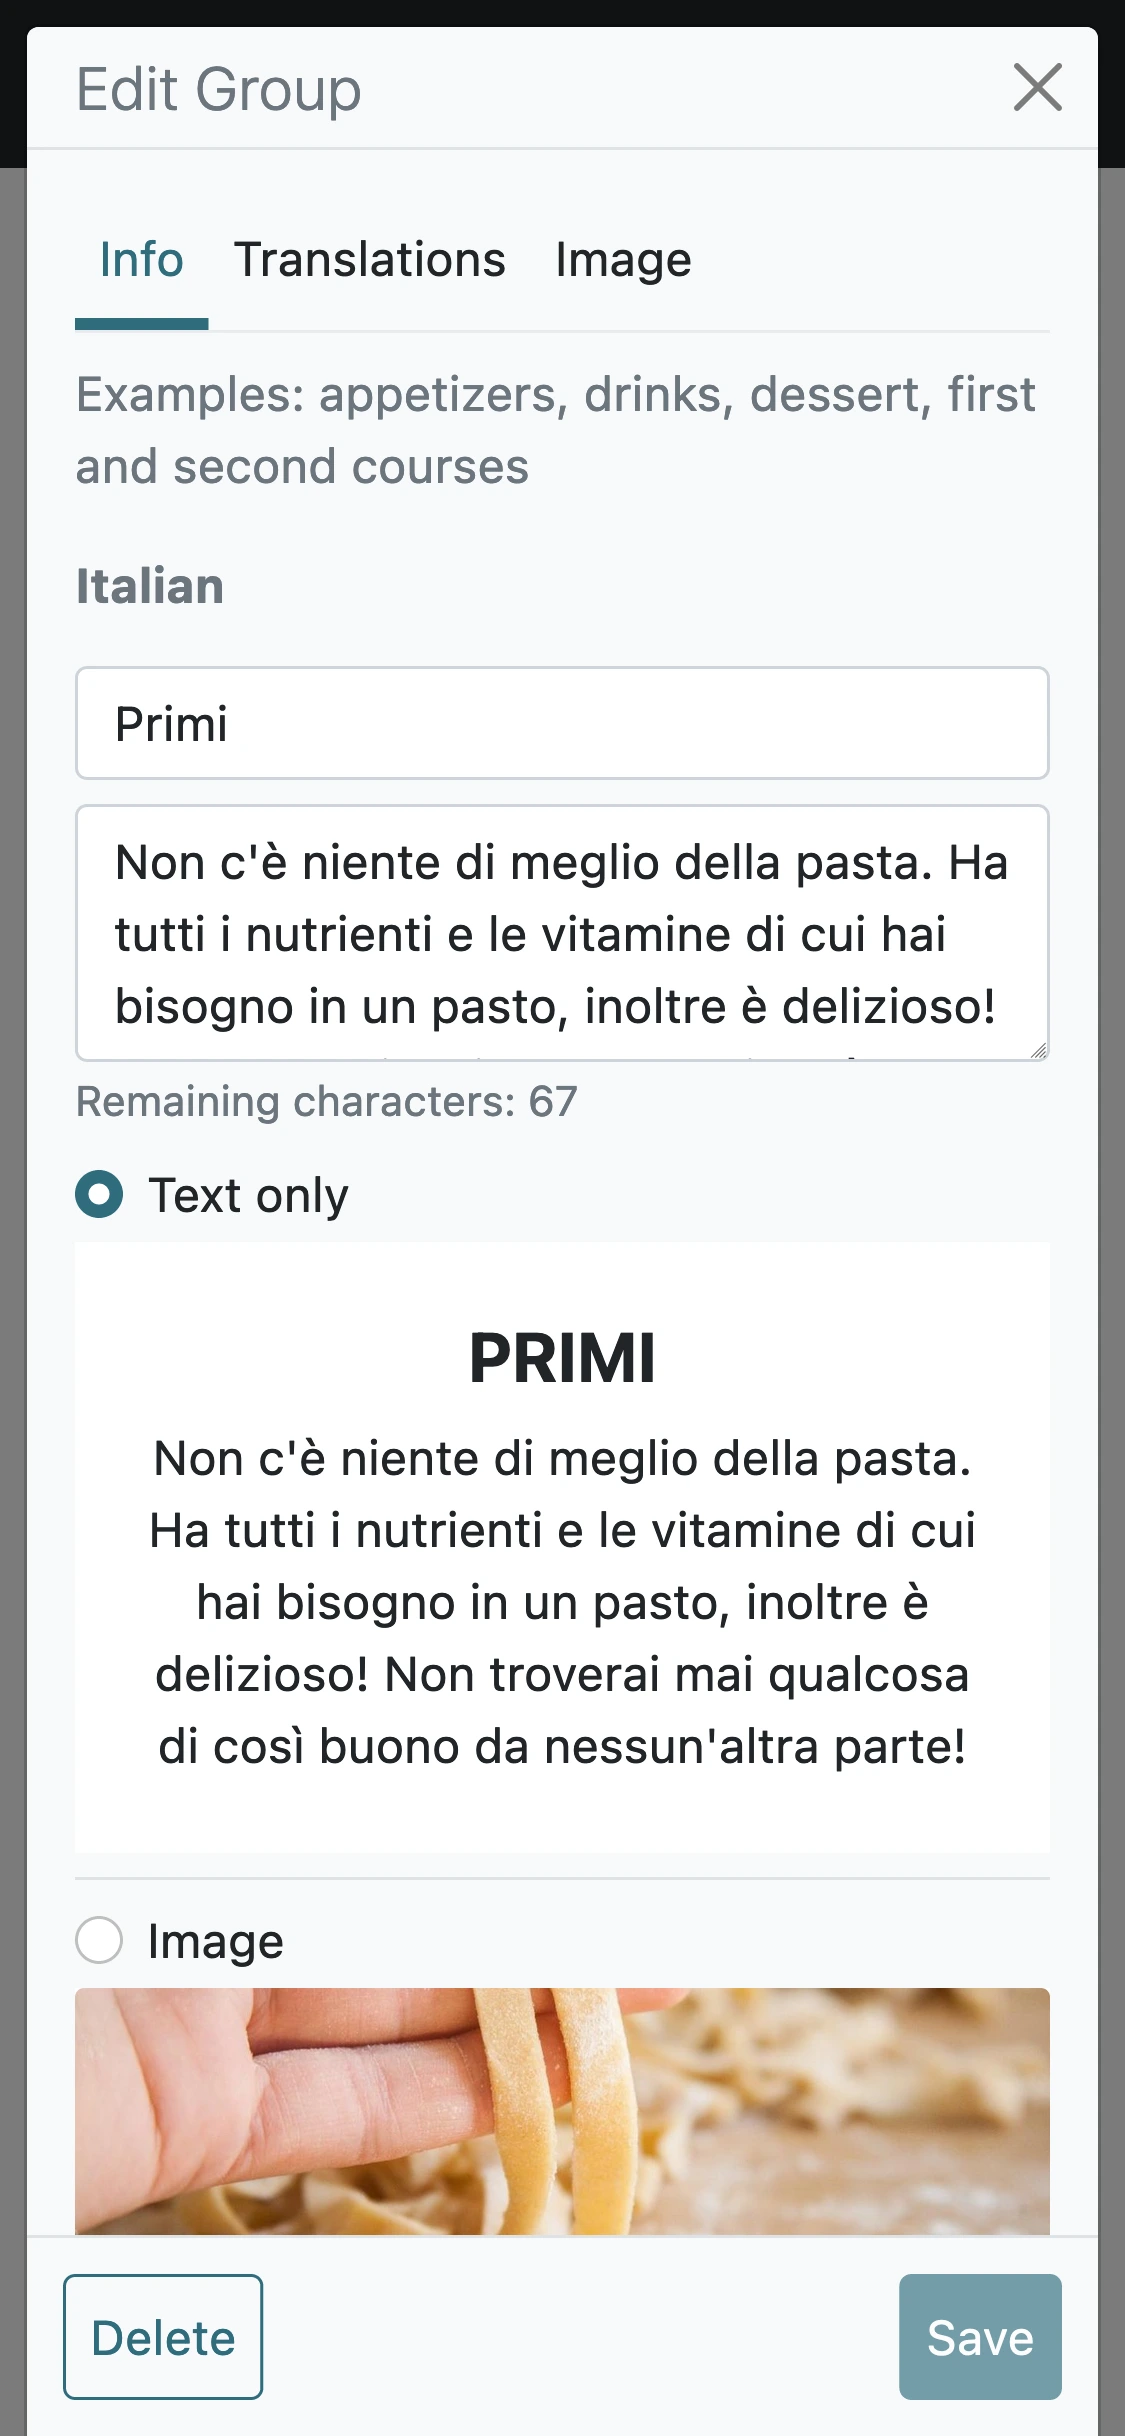The width and height of the screenshot is (1125, 2436).
Task: Click the Italian name field containing Primi
Action: pos(561,723)
